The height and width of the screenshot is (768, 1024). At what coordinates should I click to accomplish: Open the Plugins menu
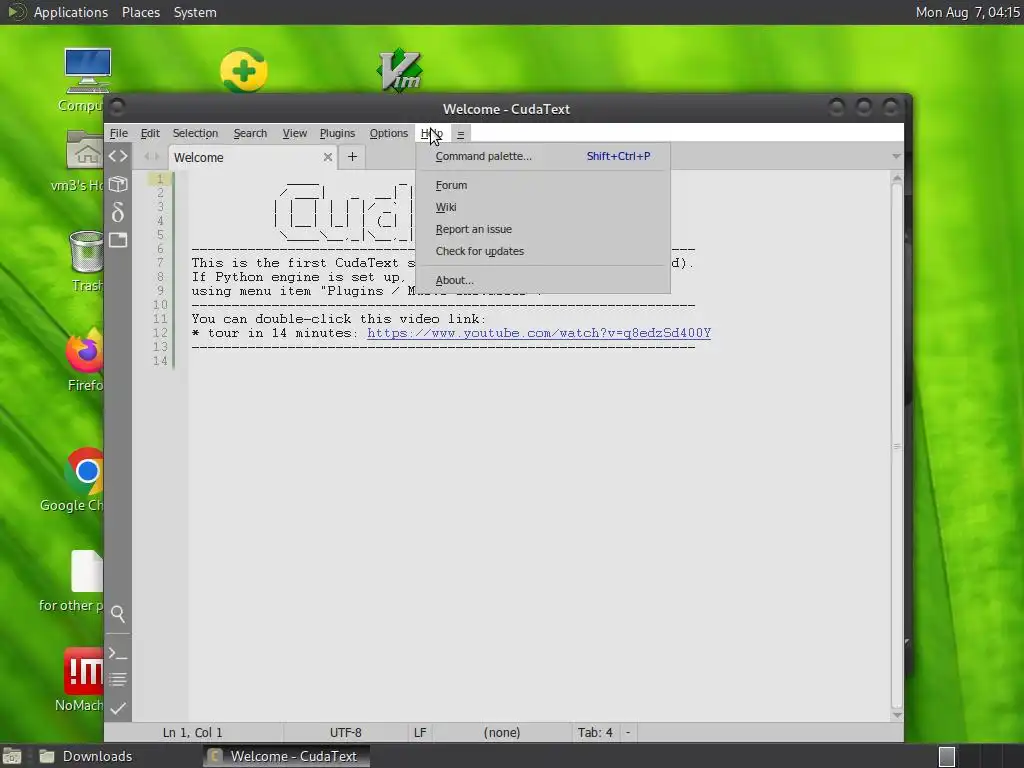337,133
